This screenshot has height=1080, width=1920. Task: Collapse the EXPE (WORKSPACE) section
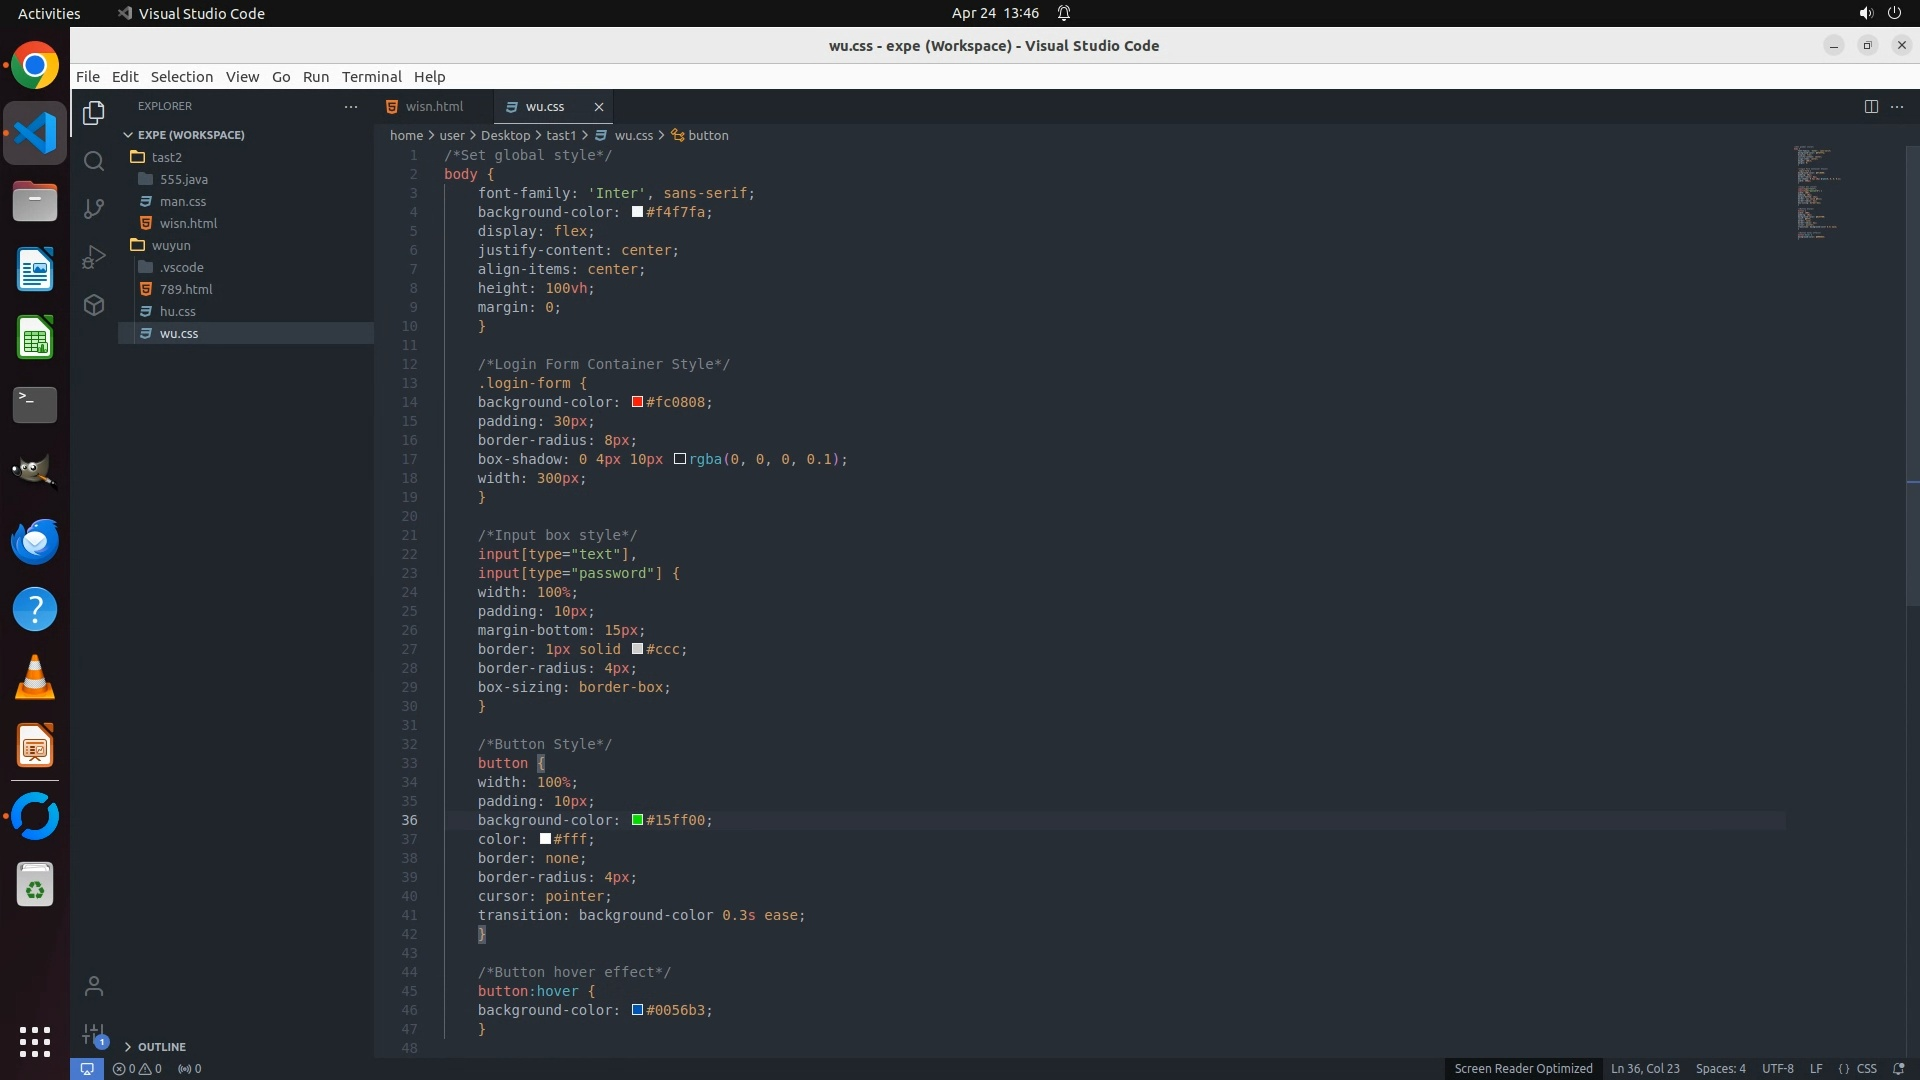(190, 135)
